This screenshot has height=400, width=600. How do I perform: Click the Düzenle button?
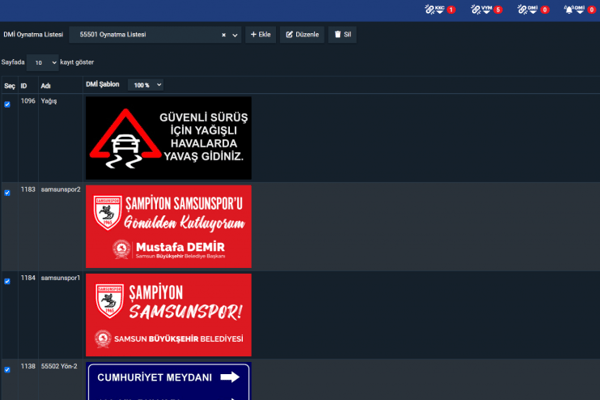[302, 34]
